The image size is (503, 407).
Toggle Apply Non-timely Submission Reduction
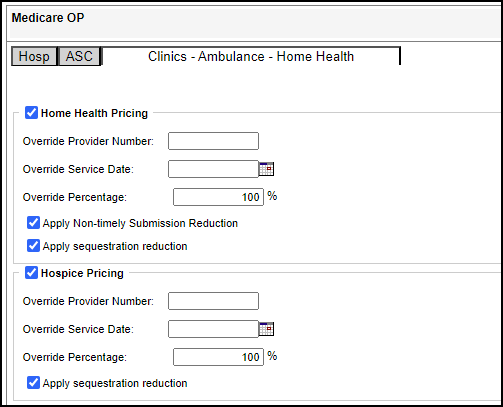(33, 223)
